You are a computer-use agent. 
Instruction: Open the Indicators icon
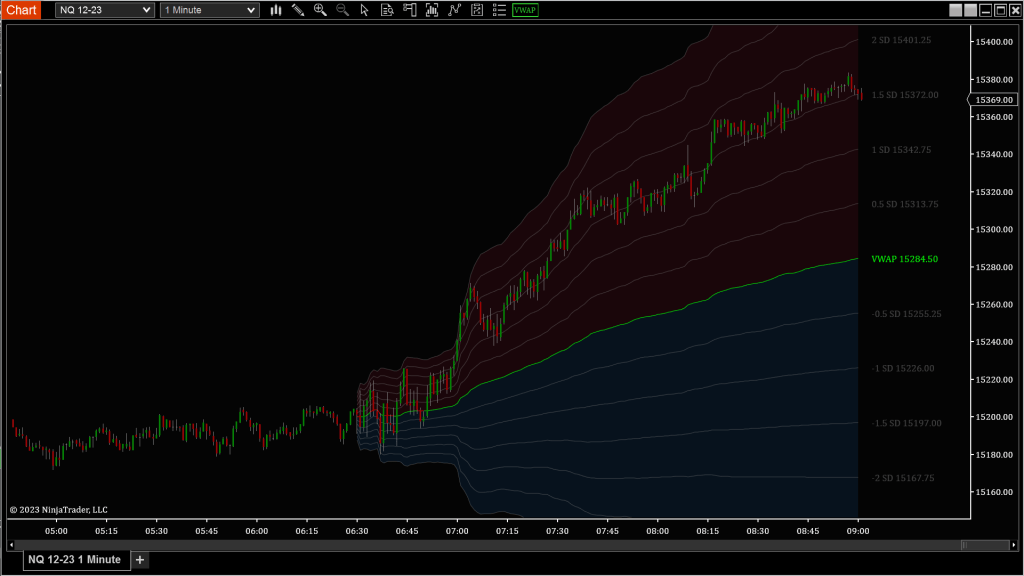[455, 10]
